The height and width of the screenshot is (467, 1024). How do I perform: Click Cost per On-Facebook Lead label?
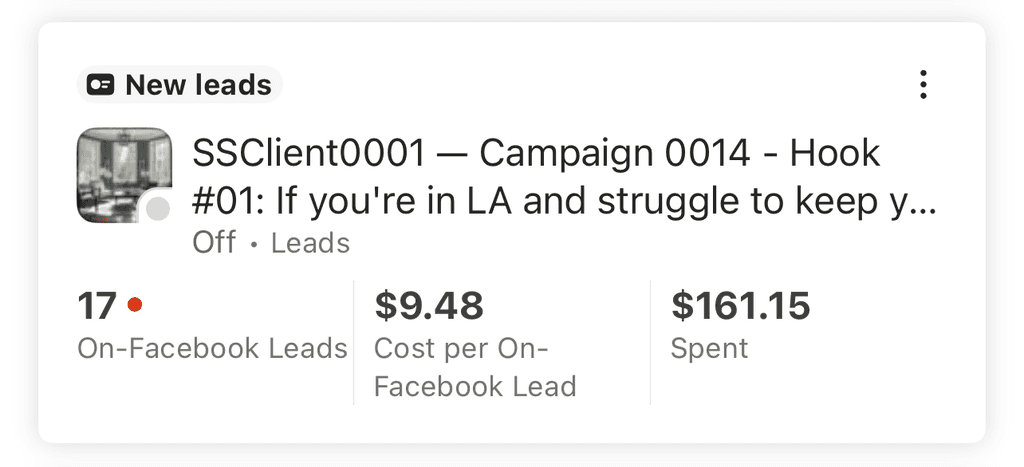475,367
